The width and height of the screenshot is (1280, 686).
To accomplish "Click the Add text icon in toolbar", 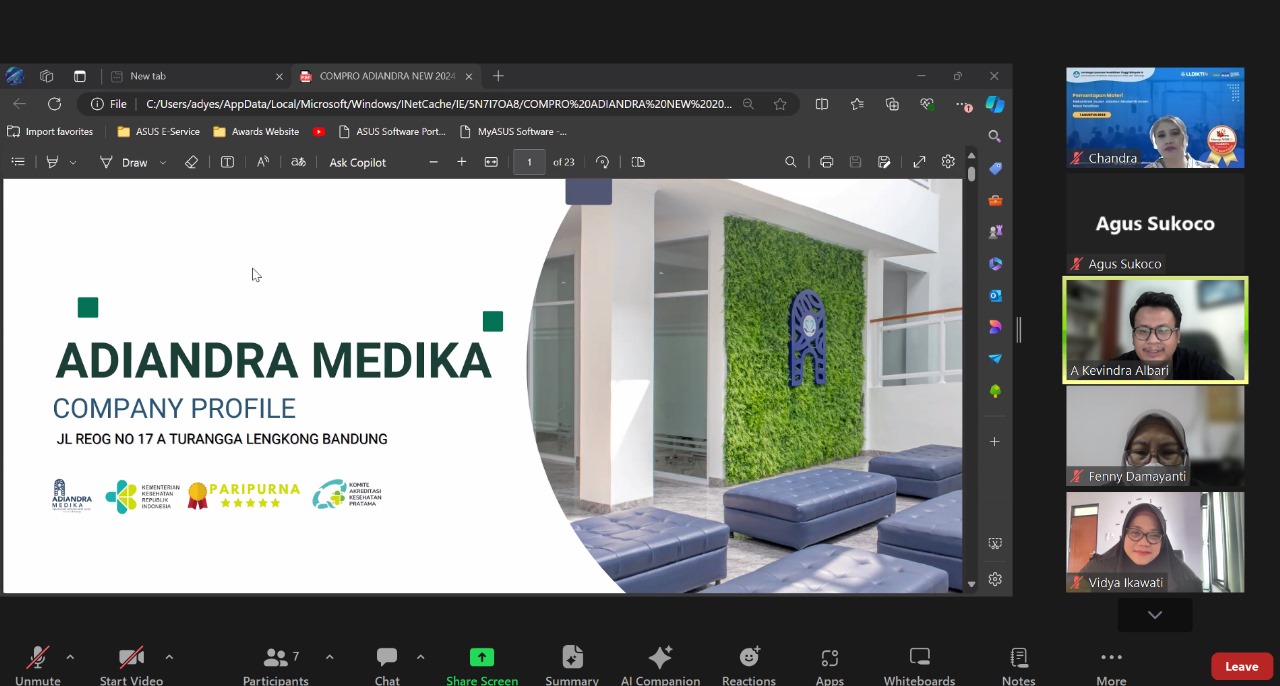I will pyautogui.click(x=227, y=162).
